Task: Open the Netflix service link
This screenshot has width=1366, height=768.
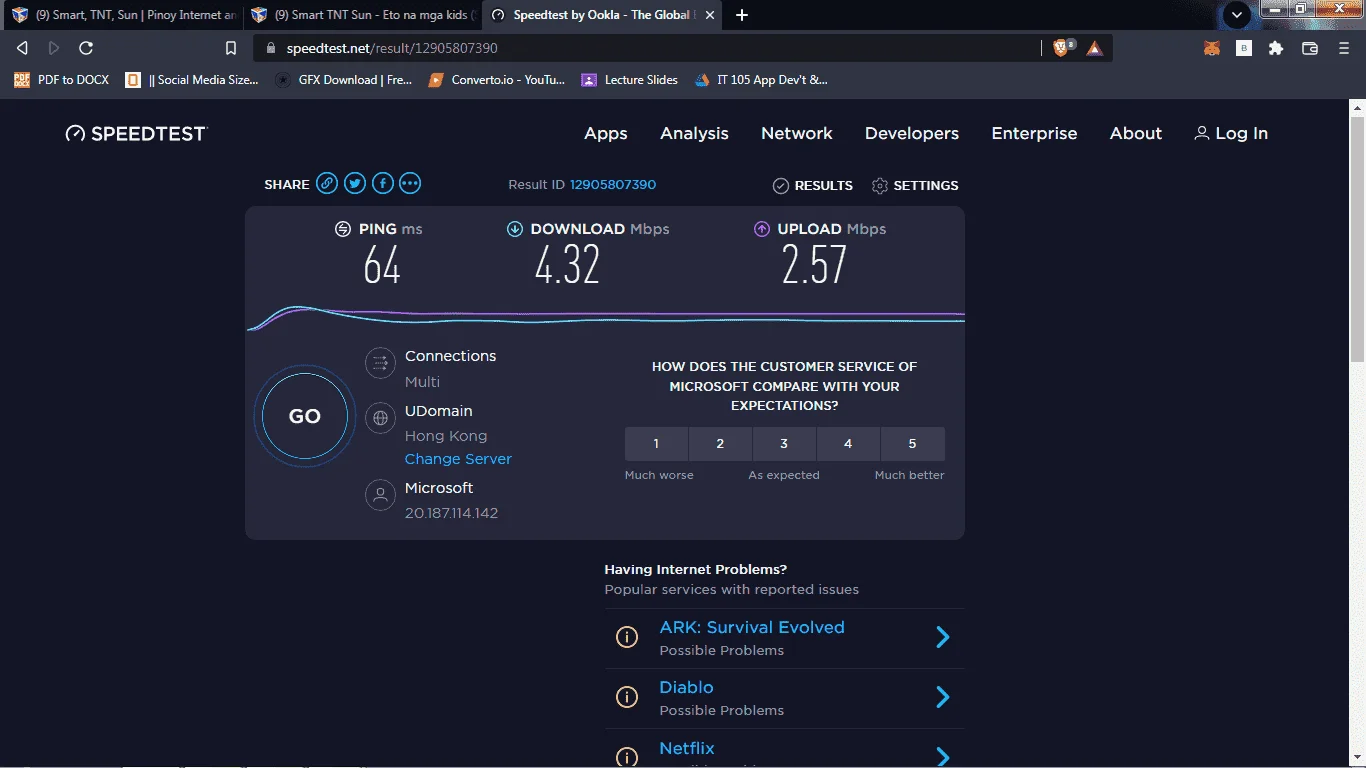Action: coord(687,748)
